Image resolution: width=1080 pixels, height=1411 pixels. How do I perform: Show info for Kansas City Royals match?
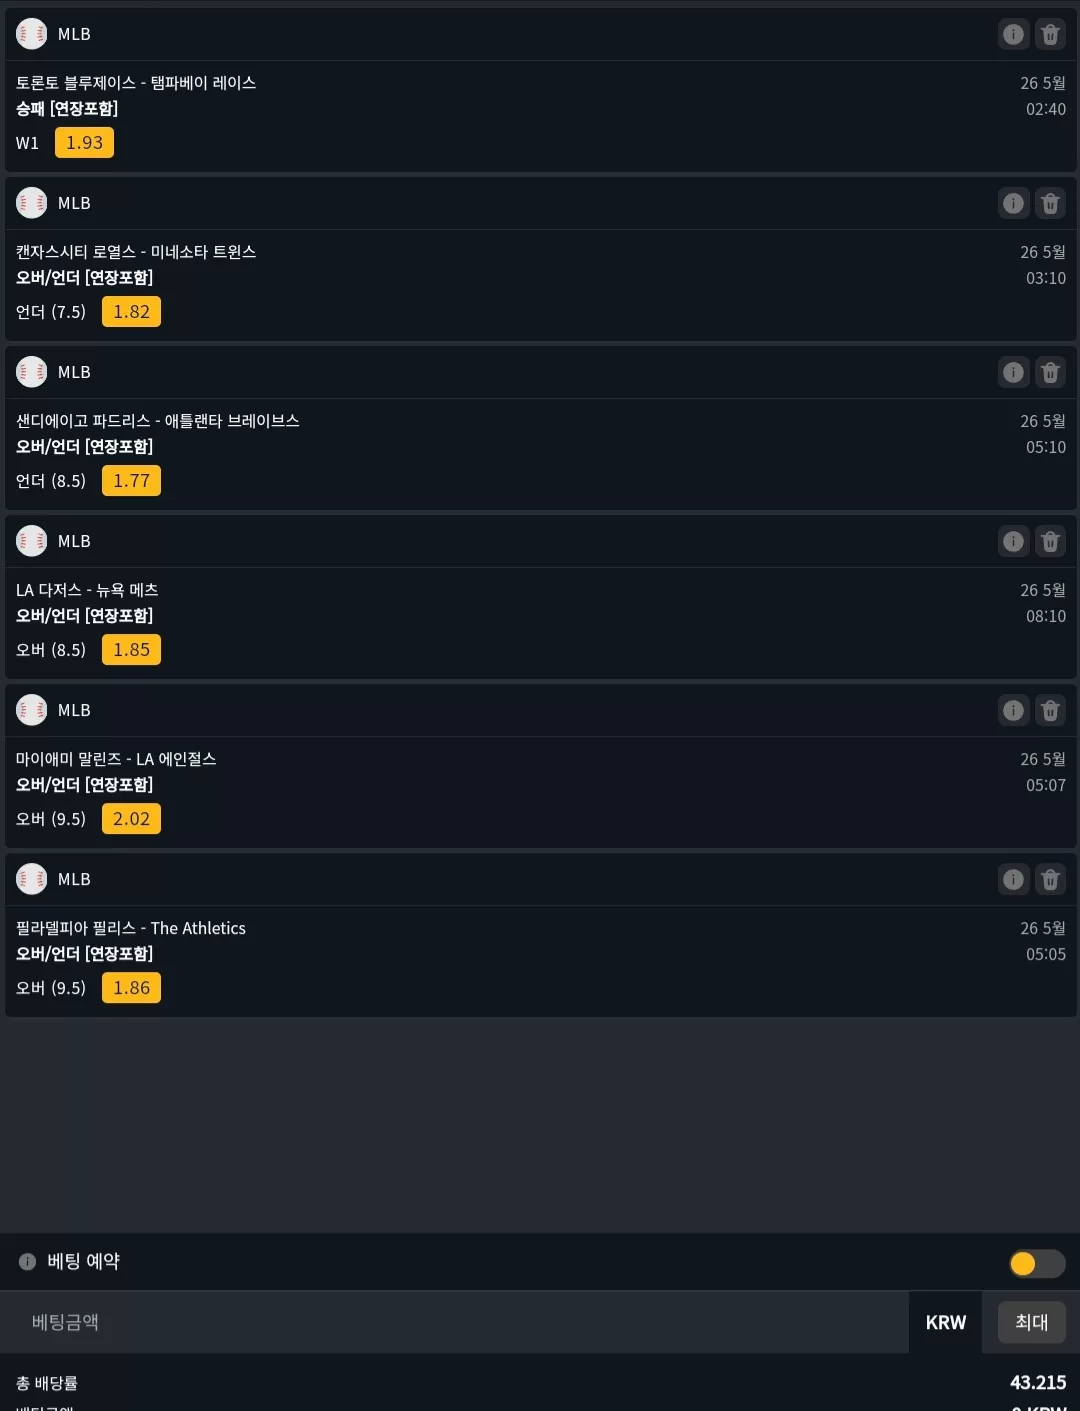click(1014, 203)
